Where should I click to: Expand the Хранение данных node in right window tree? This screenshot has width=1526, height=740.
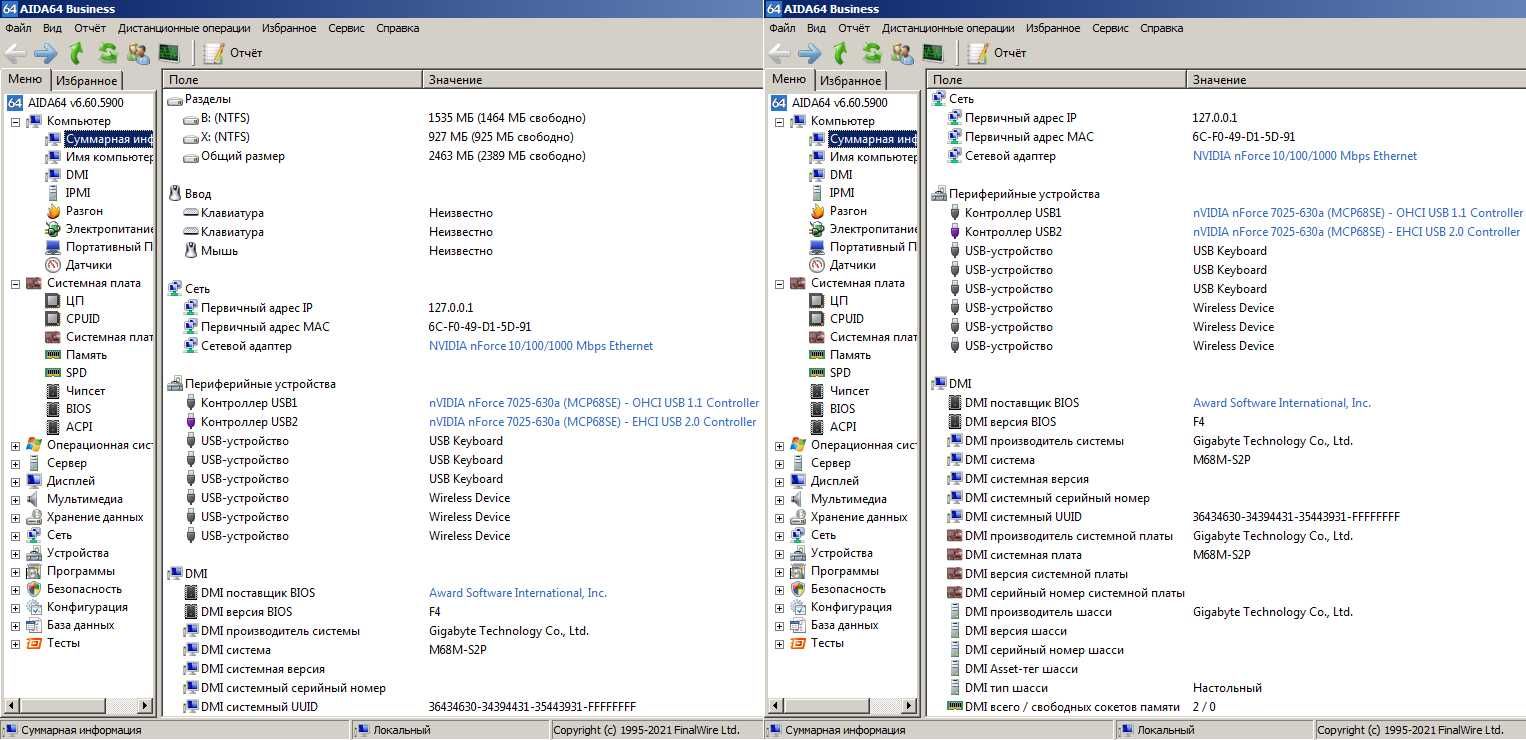(x=779, y=517)
